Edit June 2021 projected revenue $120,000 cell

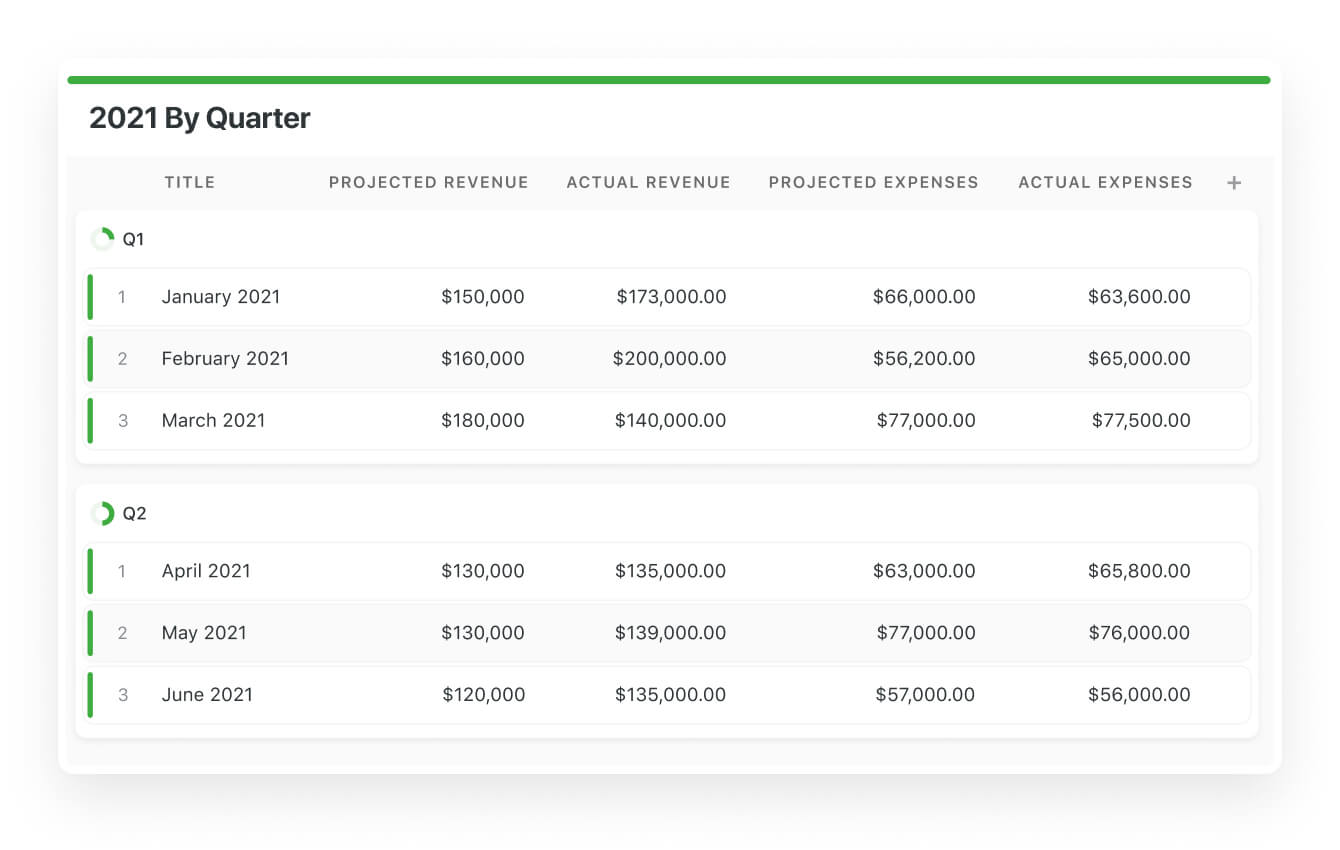coord(484,695)
